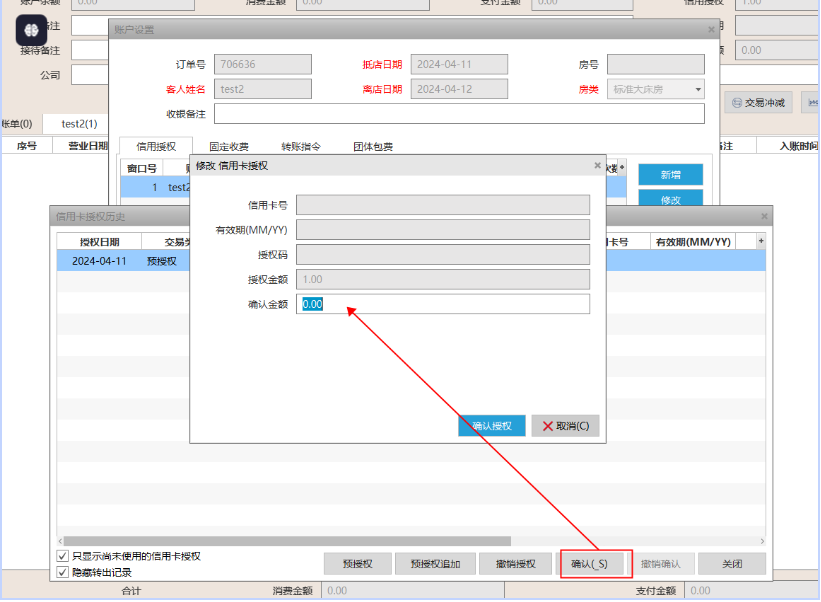
Task: Click the 撤销授权 button
Action: pyautogui.click(x=515, y=564)
